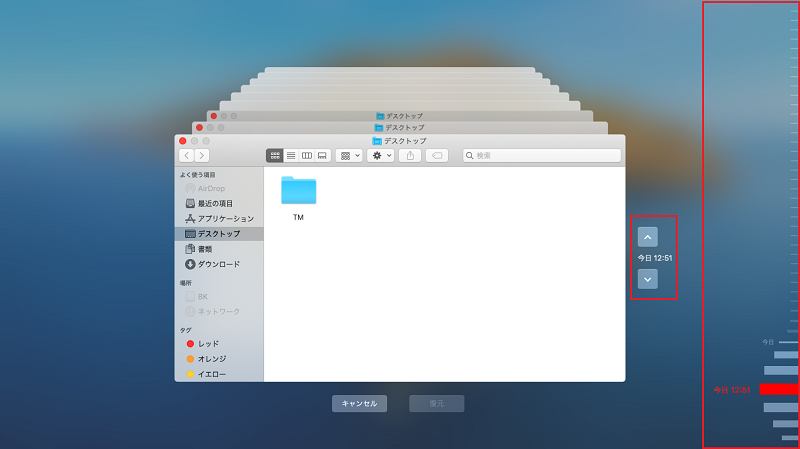Image resolution: width=800 pixels, height=449 pixels.
Task: Switch Finder to list view
Action: tap(291, 156)
